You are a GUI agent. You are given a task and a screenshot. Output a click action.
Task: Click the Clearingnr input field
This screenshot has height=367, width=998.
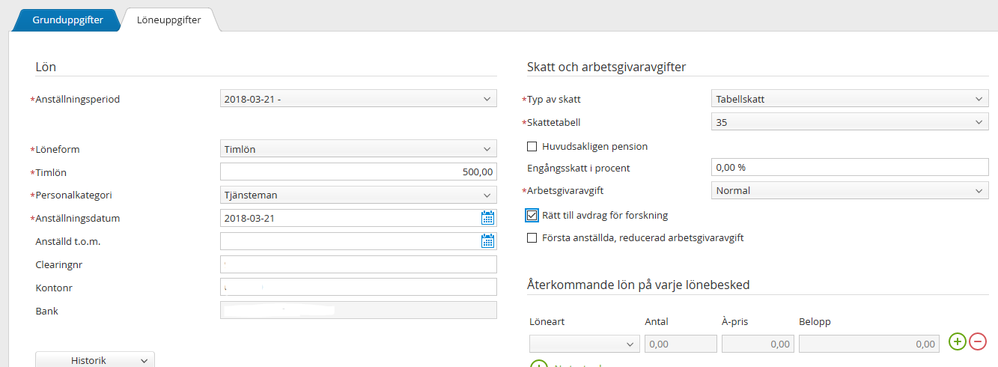(x=358, y=264)
